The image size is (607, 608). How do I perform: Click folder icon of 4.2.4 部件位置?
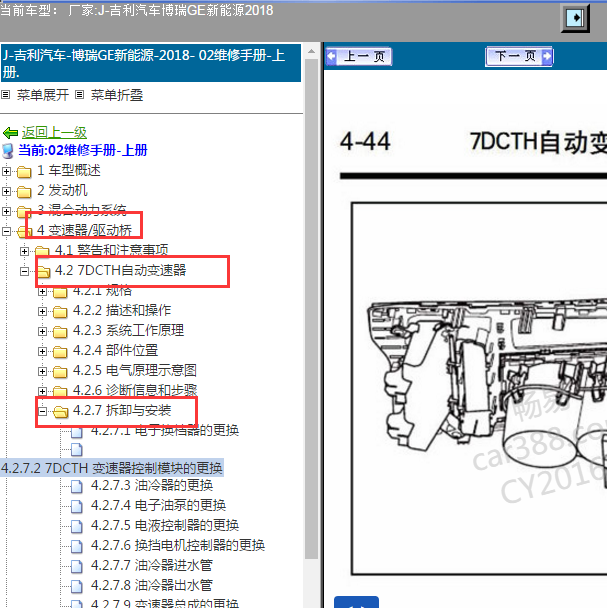[x=60, y=352]
